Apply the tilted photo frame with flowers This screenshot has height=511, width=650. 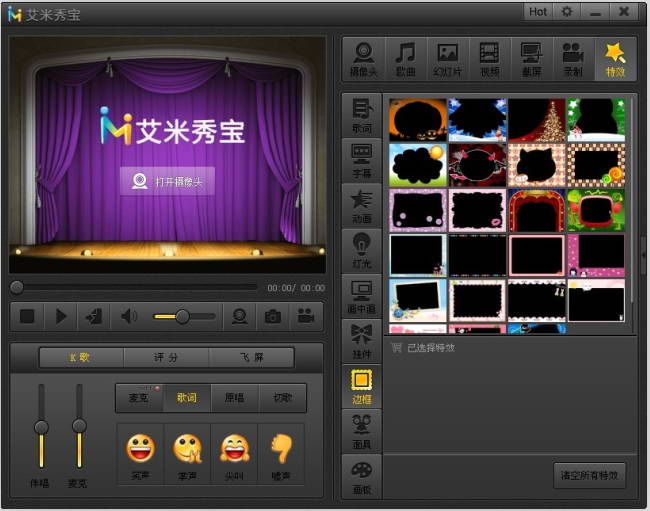(418, 300)
